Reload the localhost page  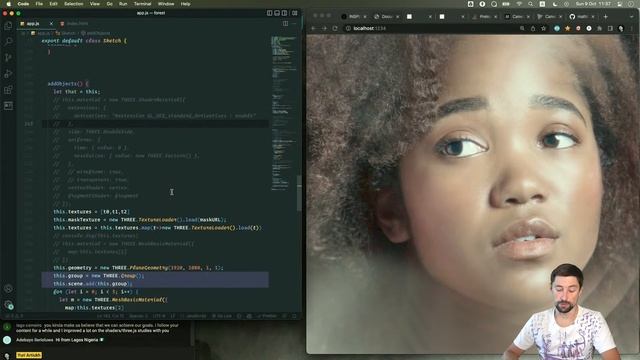pos(335,28)
